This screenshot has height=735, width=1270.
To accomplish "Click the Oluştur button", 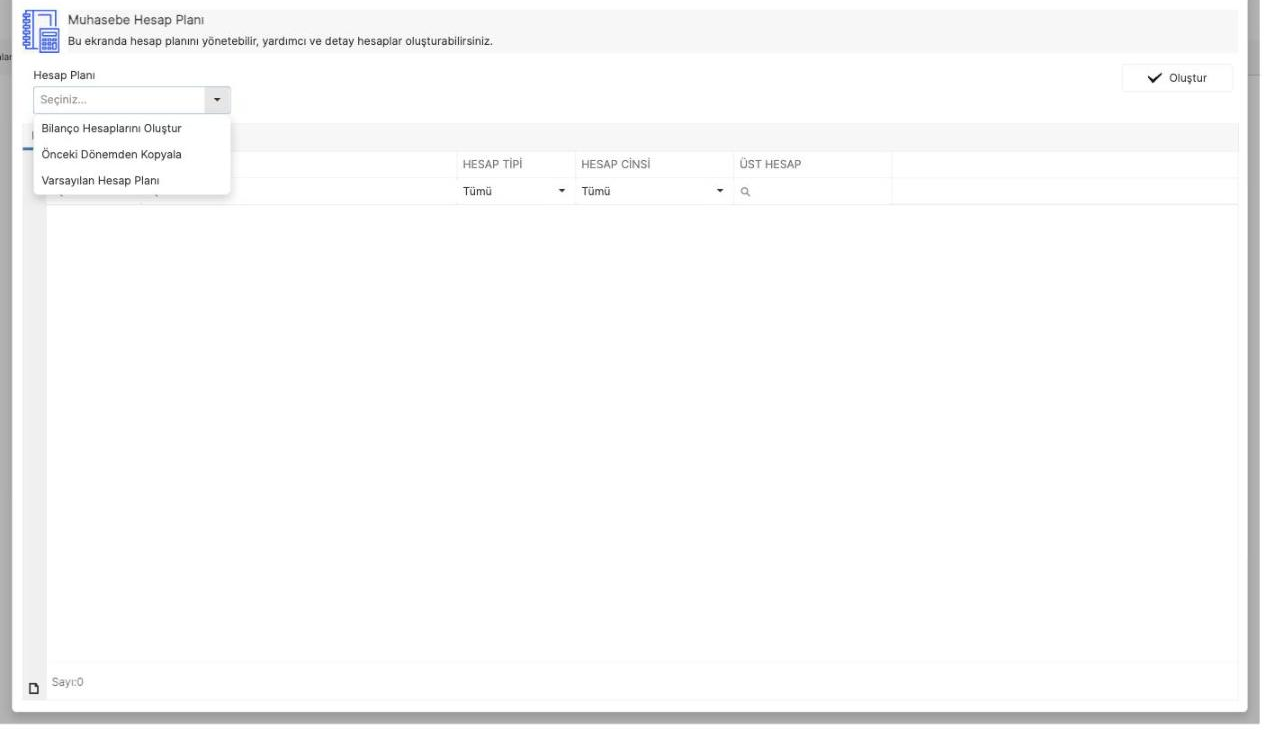I will (x=1177, y=78).
